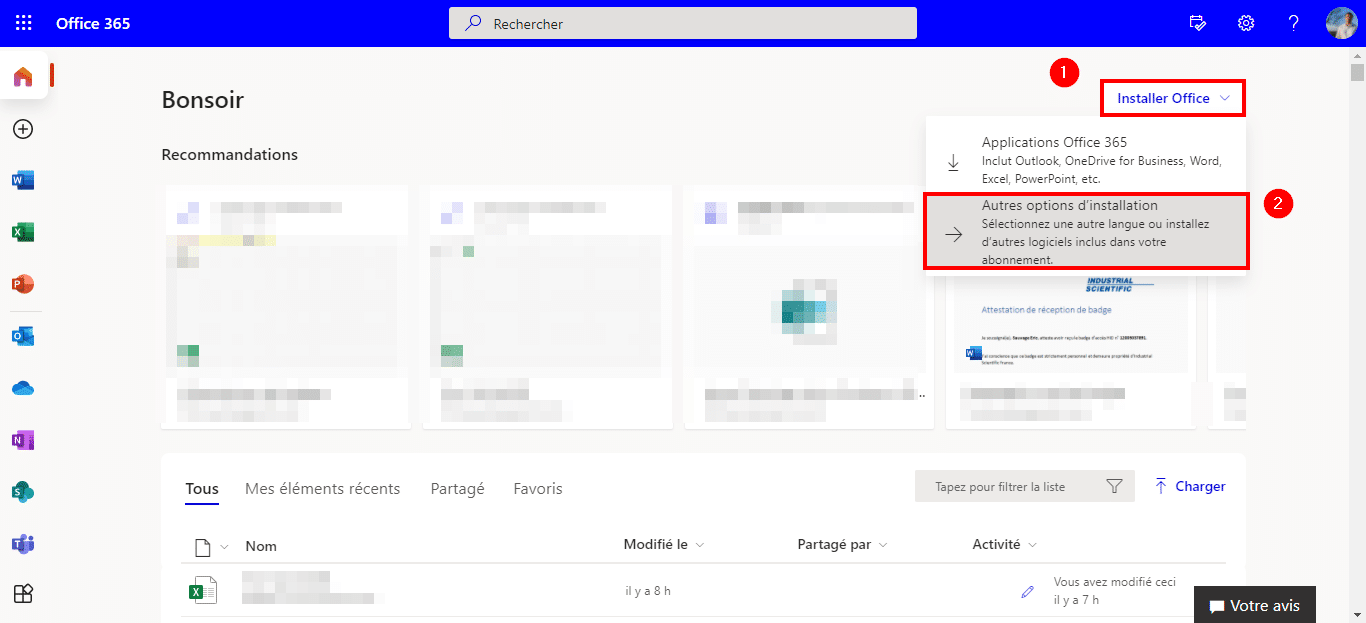Open SharePoint from the sidebar

coord(22,492)
